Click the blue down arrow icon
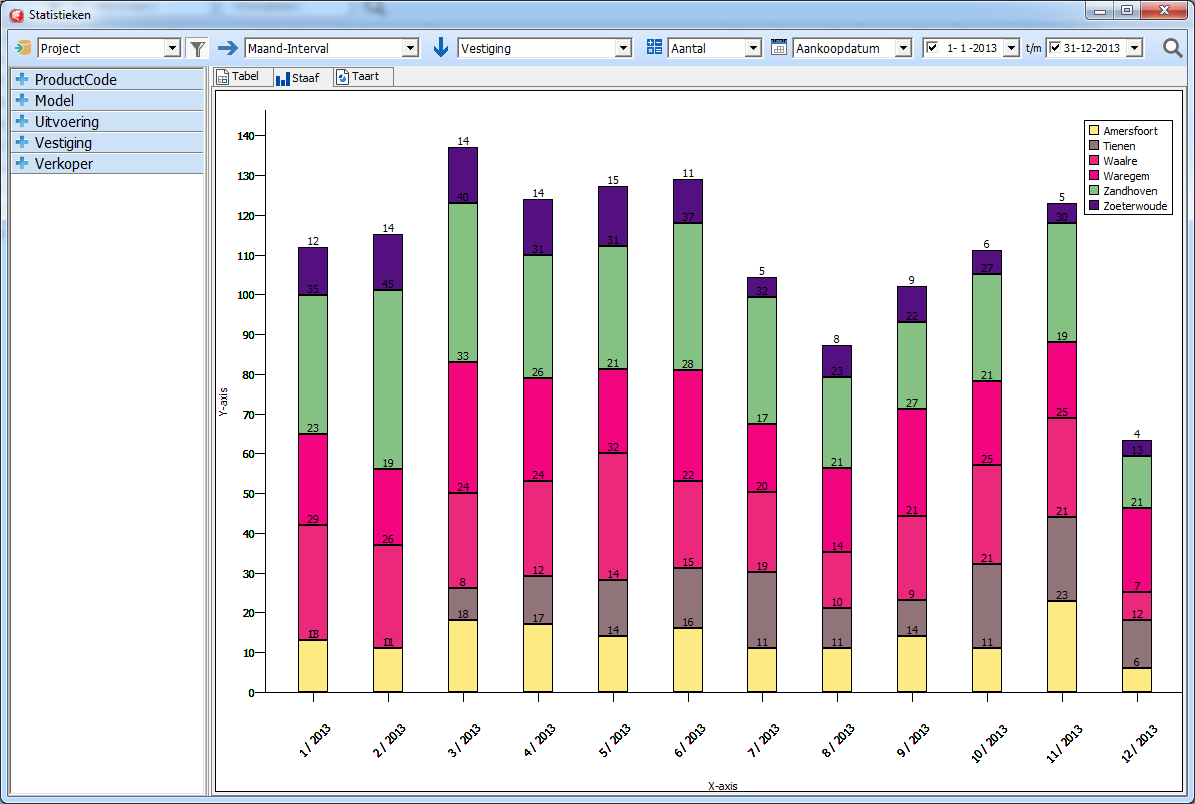The height and width of the screenshot is (804, 1195). tap(441, 48)
